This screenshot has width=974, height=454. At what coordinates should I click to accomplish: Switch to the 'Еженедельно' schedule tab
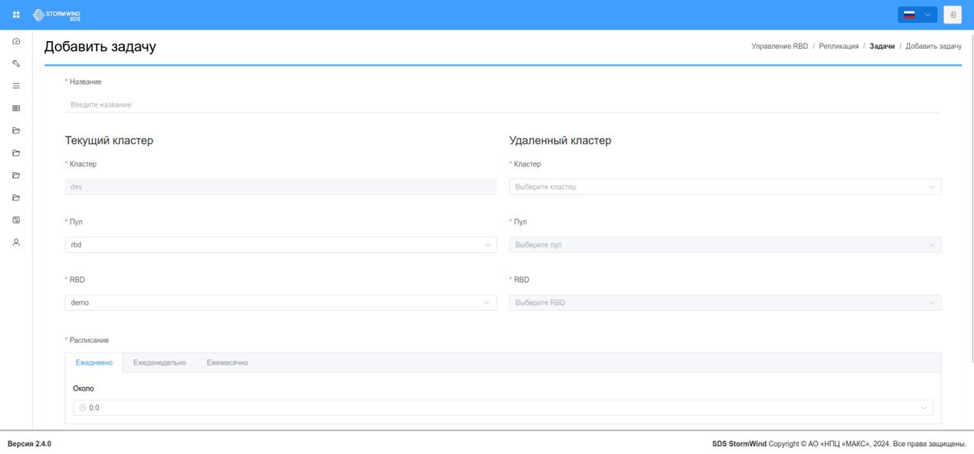(x=160, y=363)
